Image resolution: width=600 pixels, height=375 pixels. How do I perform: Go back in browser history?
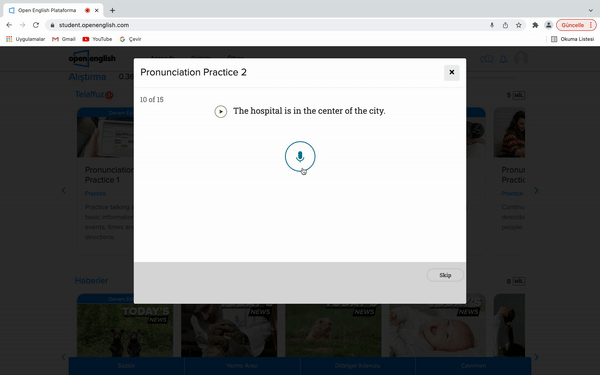(x=9, y=25)
